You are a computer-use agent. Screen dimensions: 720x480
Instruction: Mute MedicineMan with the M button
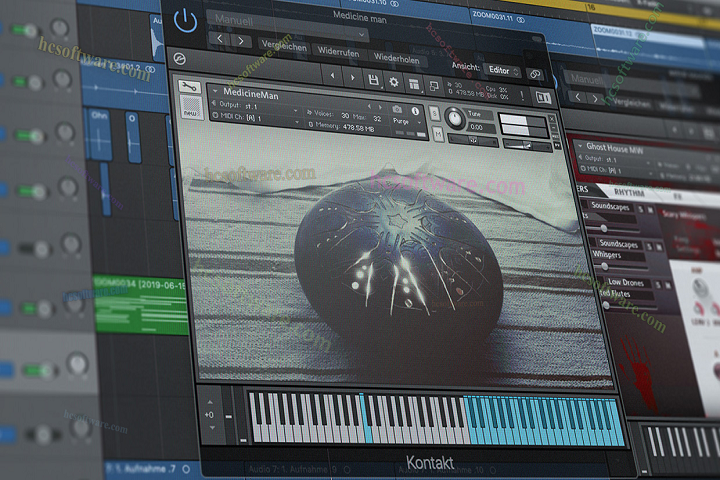click(438, 134)
